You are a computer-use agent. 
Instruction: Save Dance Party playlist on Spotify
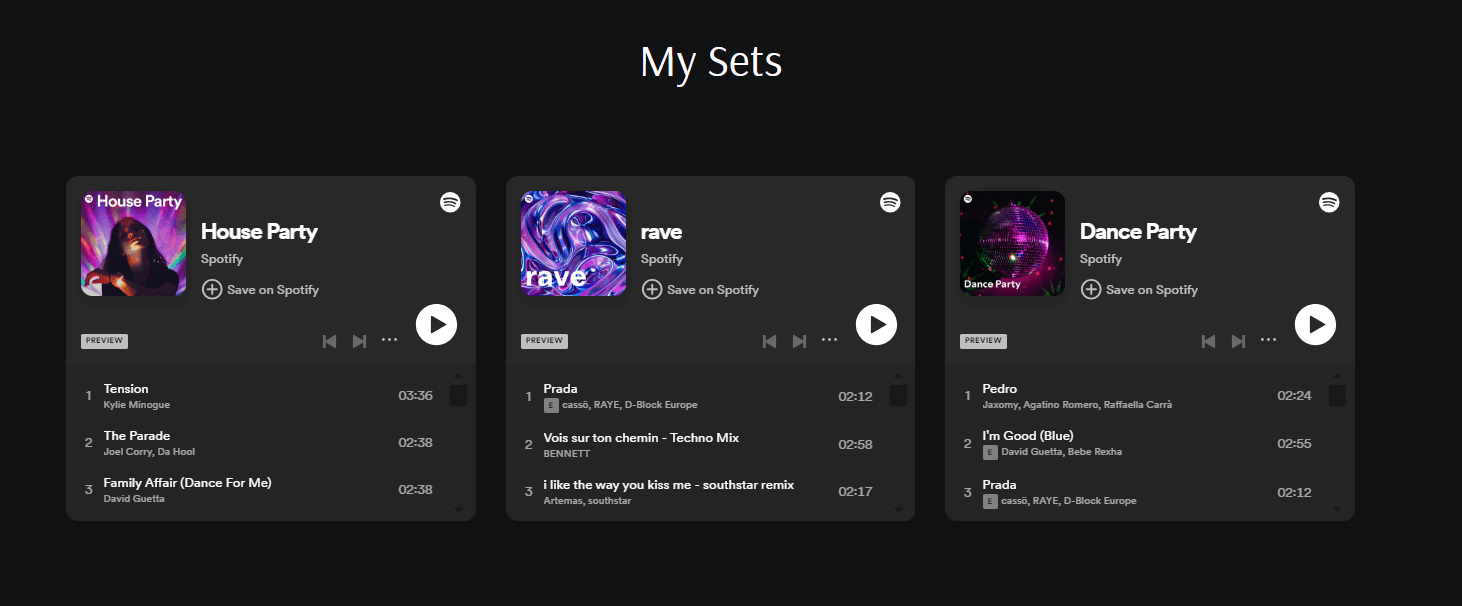pos(1140,290)
